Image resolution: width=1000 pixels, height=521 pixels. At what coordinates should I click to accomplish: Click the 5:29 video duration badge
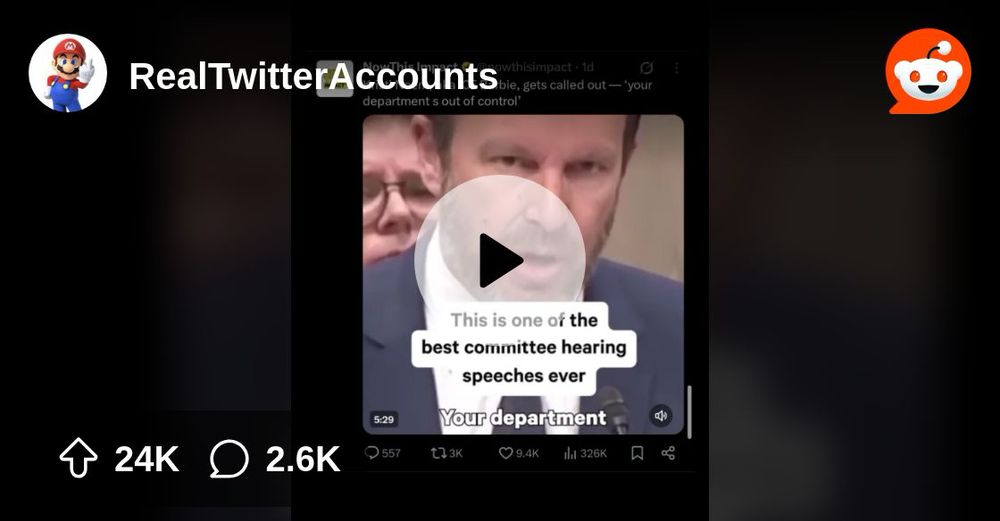coord(383,419)
